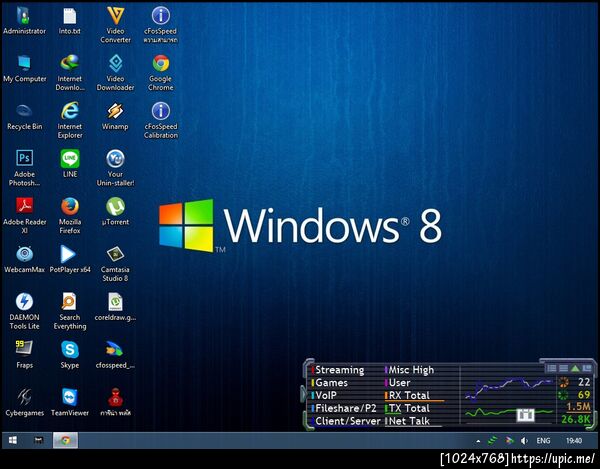This screenshot has width=600, height=469.
Task: Launch WebcamMax icon
Action: (x=24, y=259)
